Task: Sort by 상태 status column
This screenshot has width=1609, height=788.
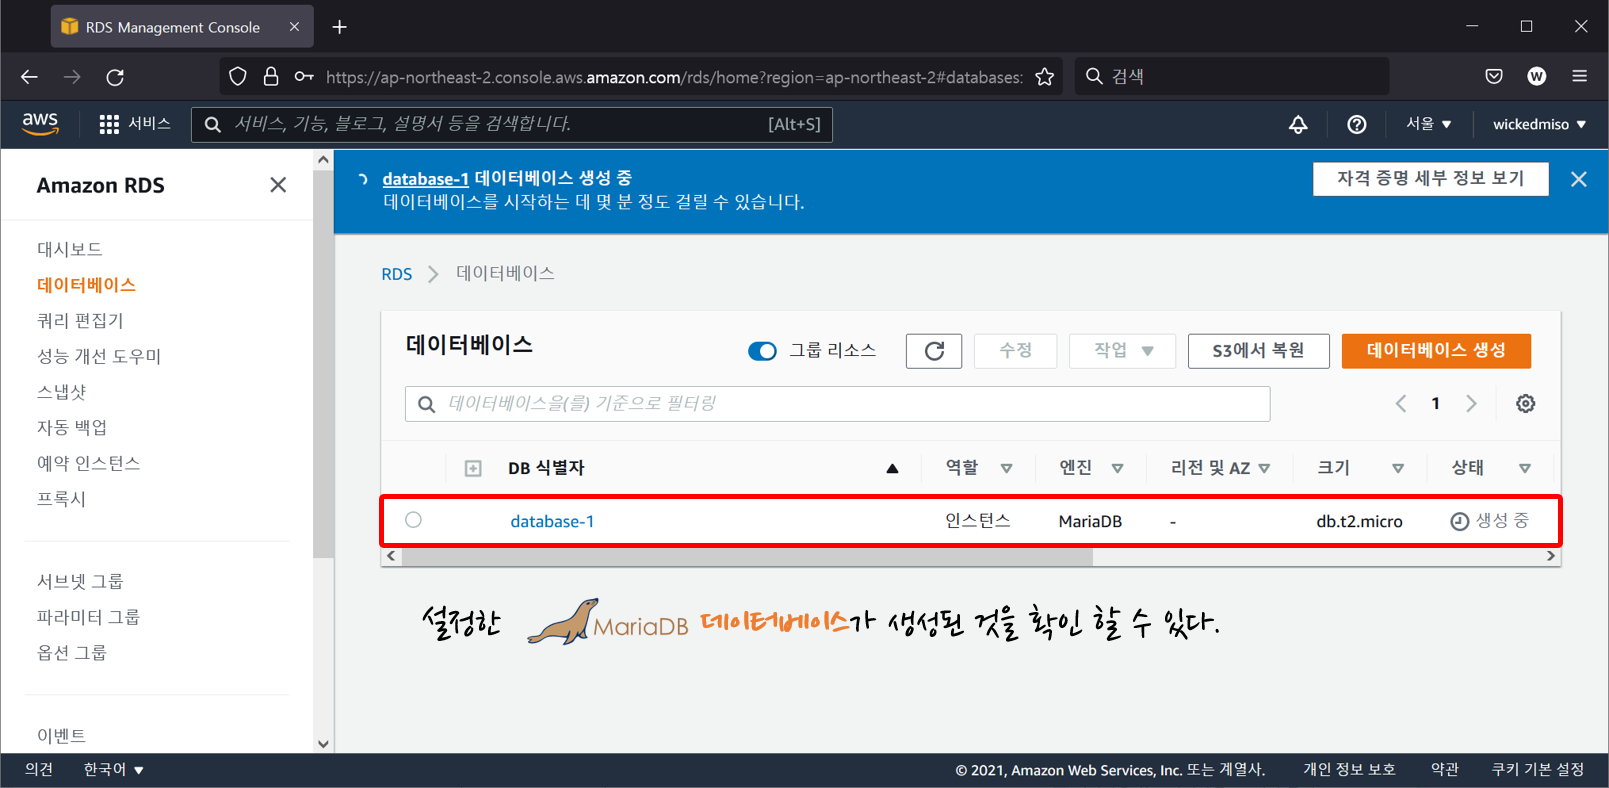Action: pos(1525,468)
